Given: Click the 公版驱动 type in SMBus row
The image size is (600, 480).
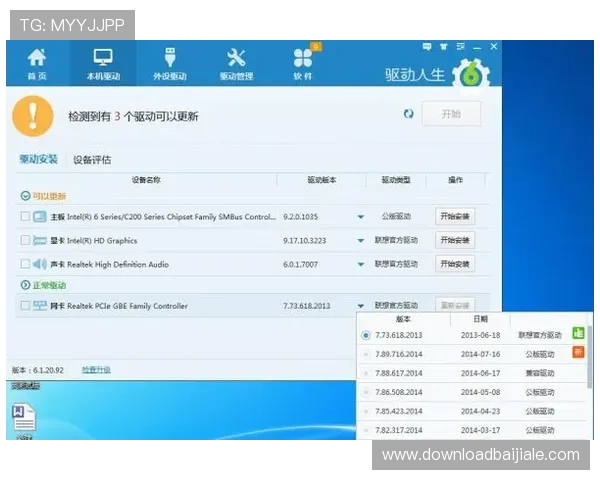Looking at the screenshot, I should (x=396, y=217).
